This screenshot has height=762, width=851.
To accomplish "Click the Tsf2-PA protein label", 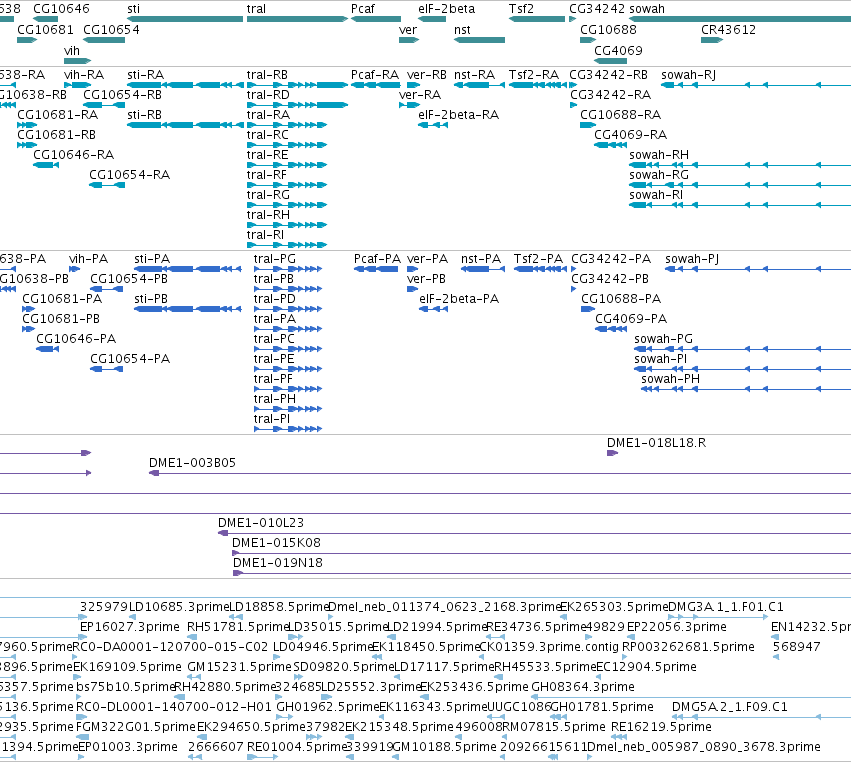I will 538,259.
